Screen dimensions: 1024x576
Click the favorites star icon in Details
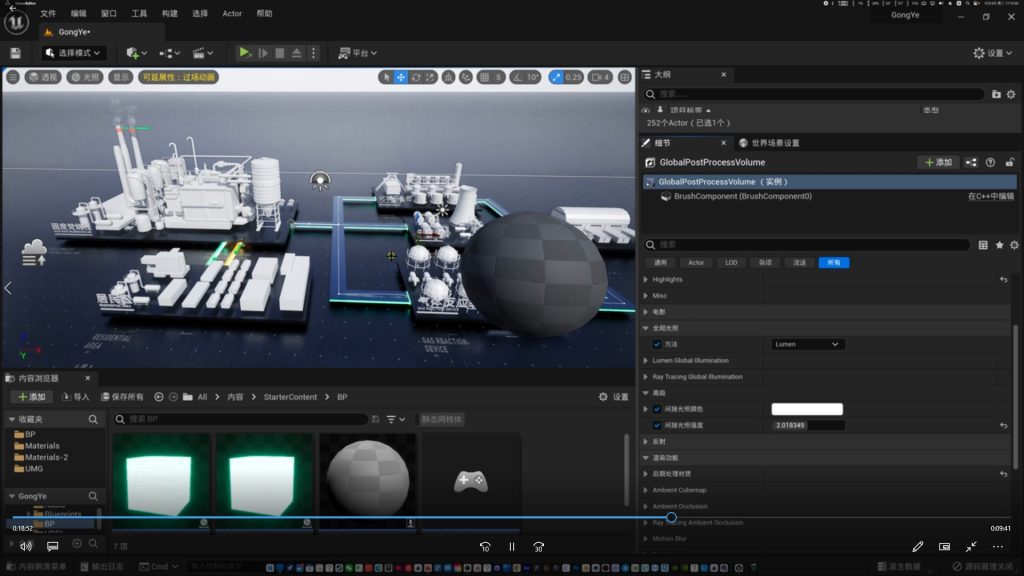click(999, 245)
